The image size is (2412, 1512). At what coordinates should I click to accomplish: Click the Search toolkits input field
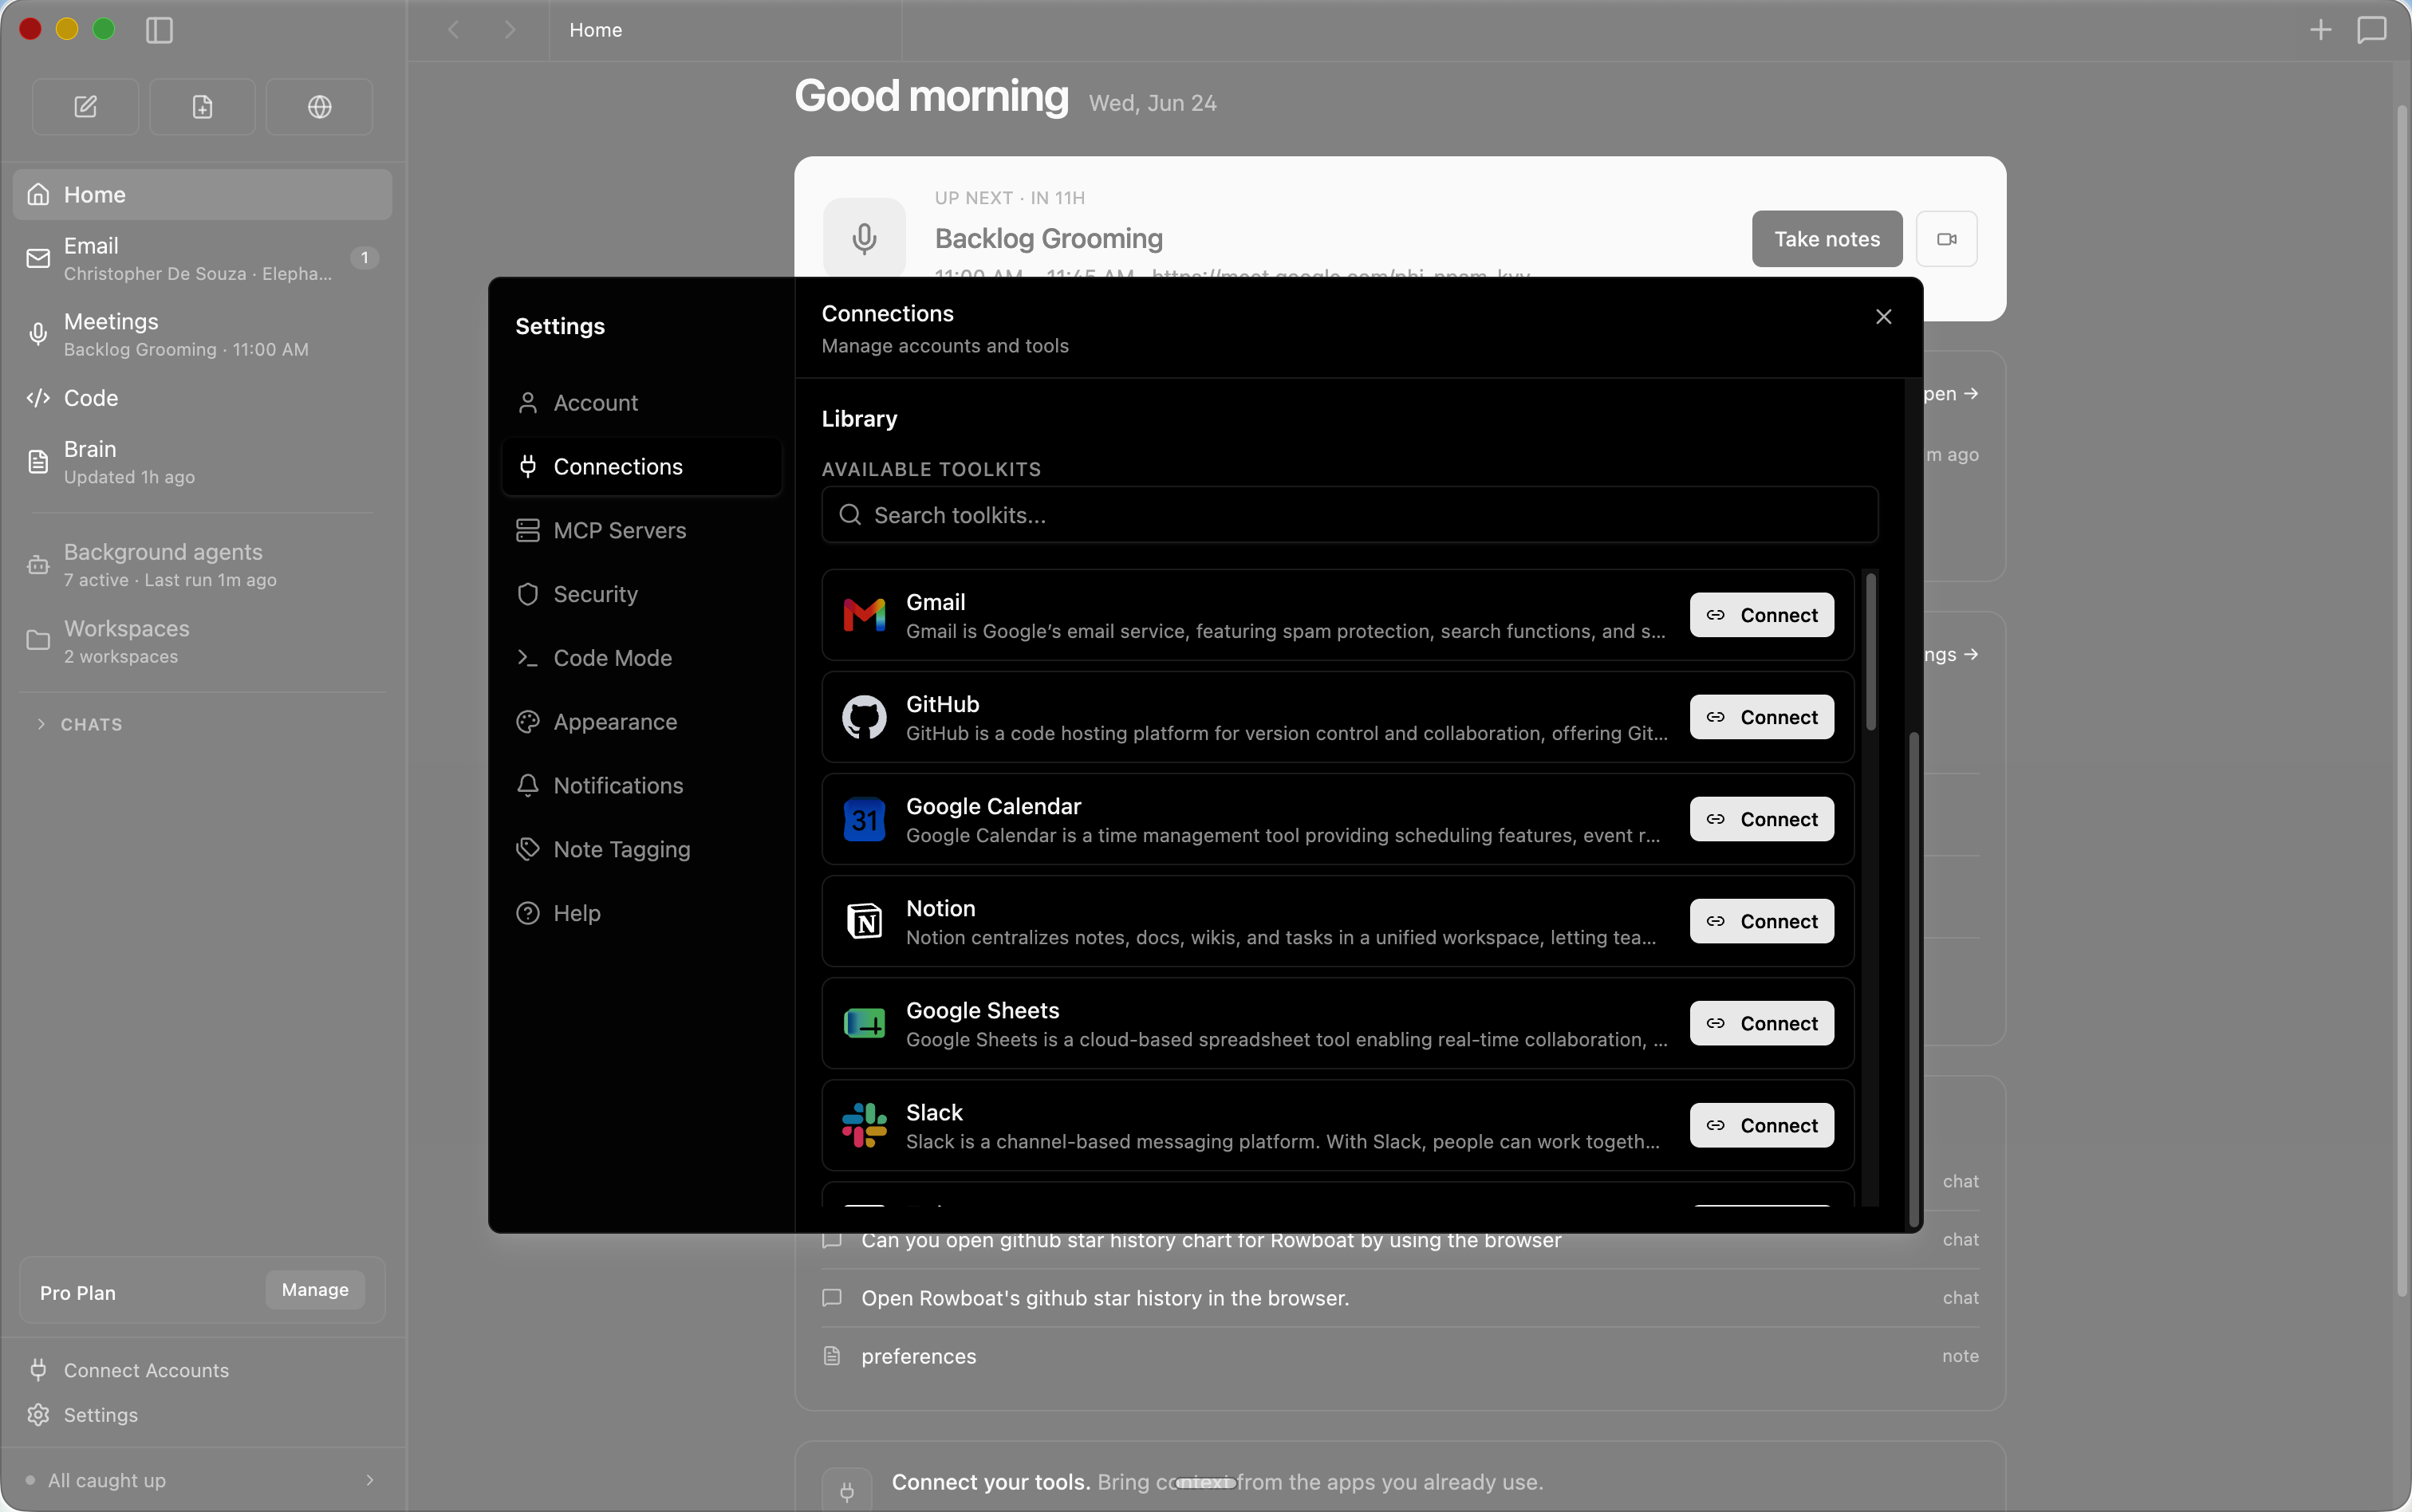(1349, 515)
